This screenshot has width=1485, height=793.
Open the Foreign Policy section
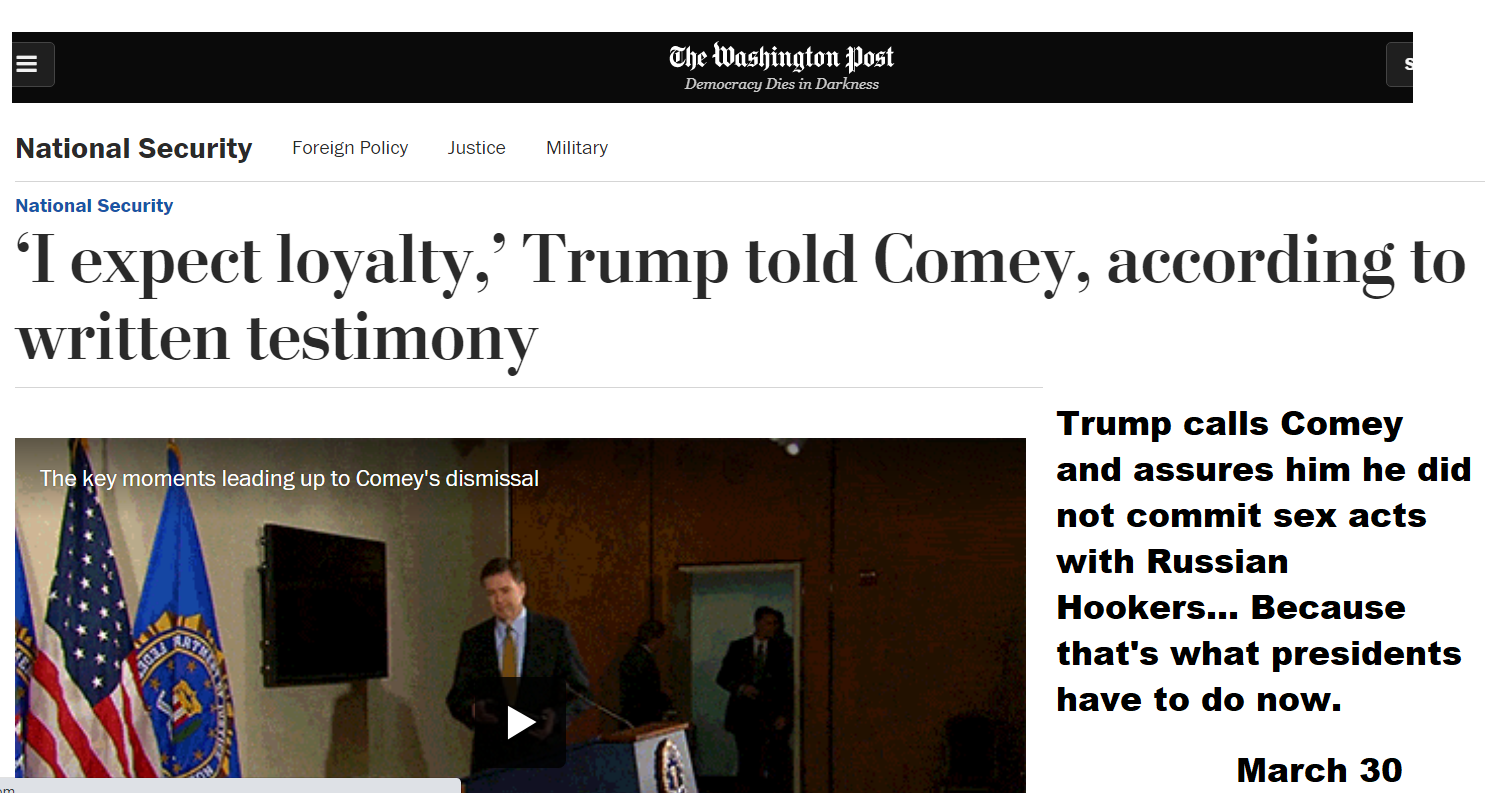pos(350,148)
